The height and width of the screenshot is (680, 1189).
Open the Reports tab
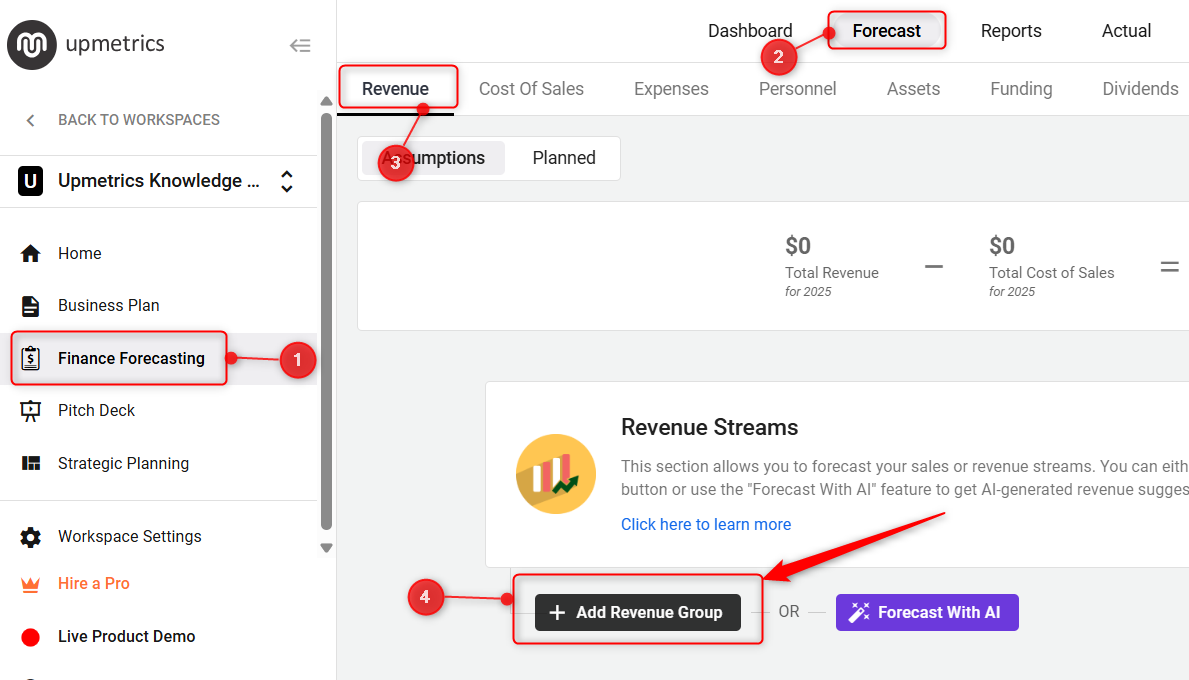(x=1011, y=30)
